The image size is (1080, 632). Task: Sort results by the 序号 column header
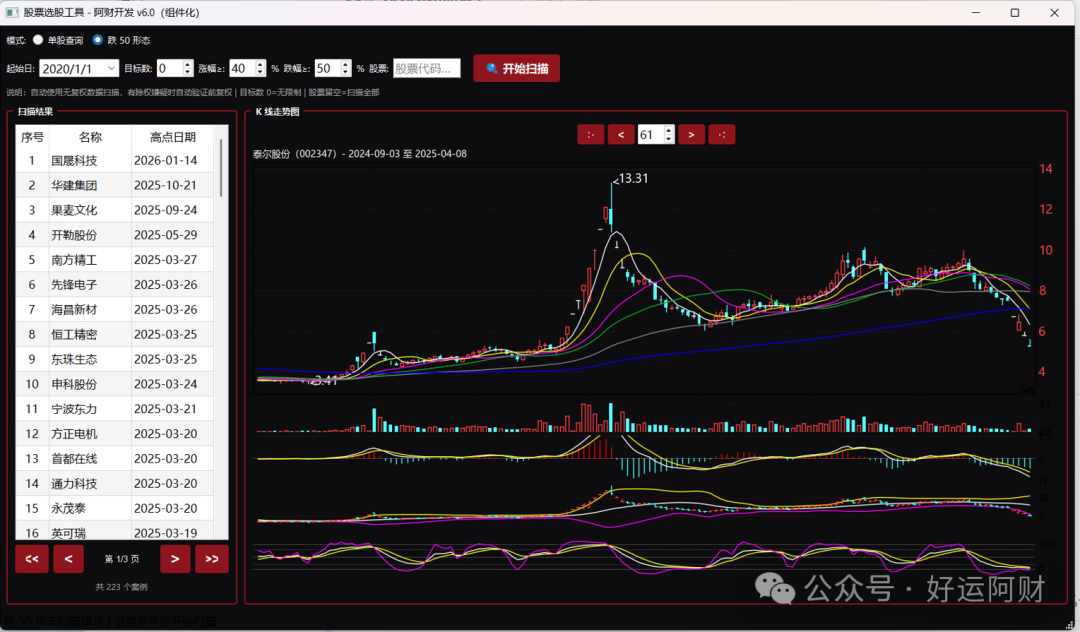click(x=32, y=137)
